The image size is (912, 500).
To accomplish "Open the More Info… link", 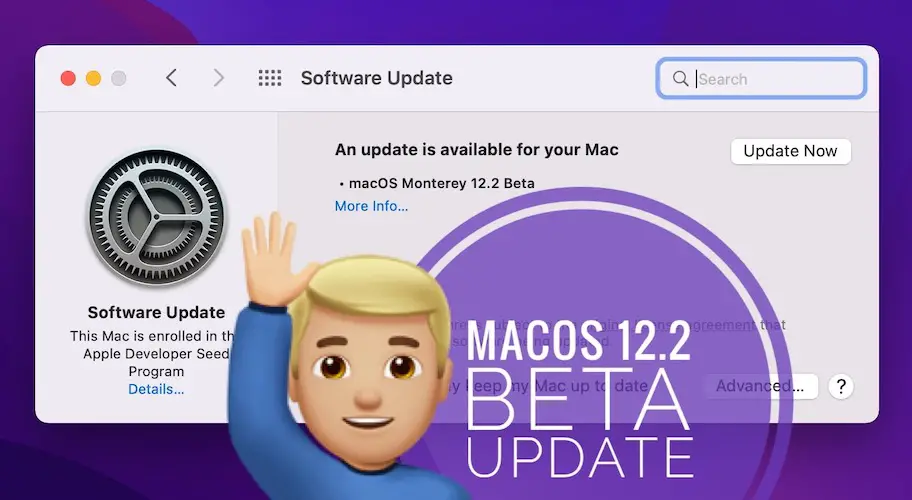I will click(x=371, y=206).
